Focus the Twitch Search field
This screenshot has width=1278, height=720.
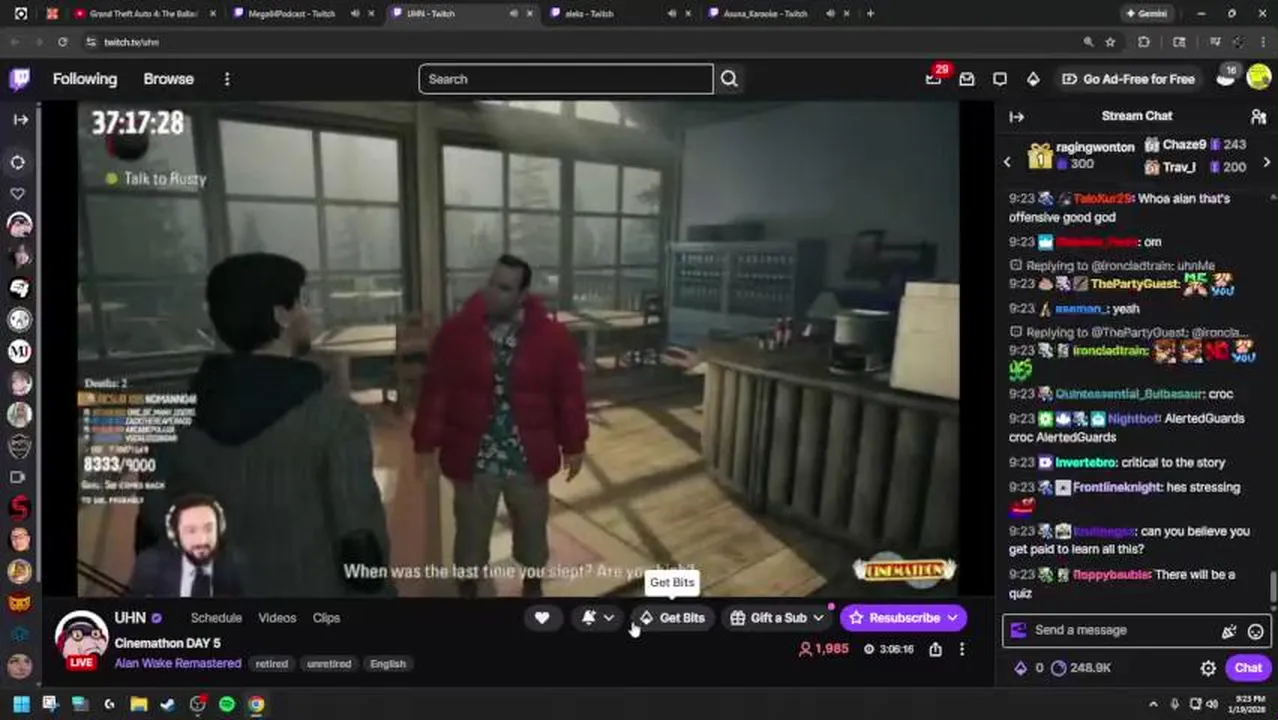(x=566, y=79)
